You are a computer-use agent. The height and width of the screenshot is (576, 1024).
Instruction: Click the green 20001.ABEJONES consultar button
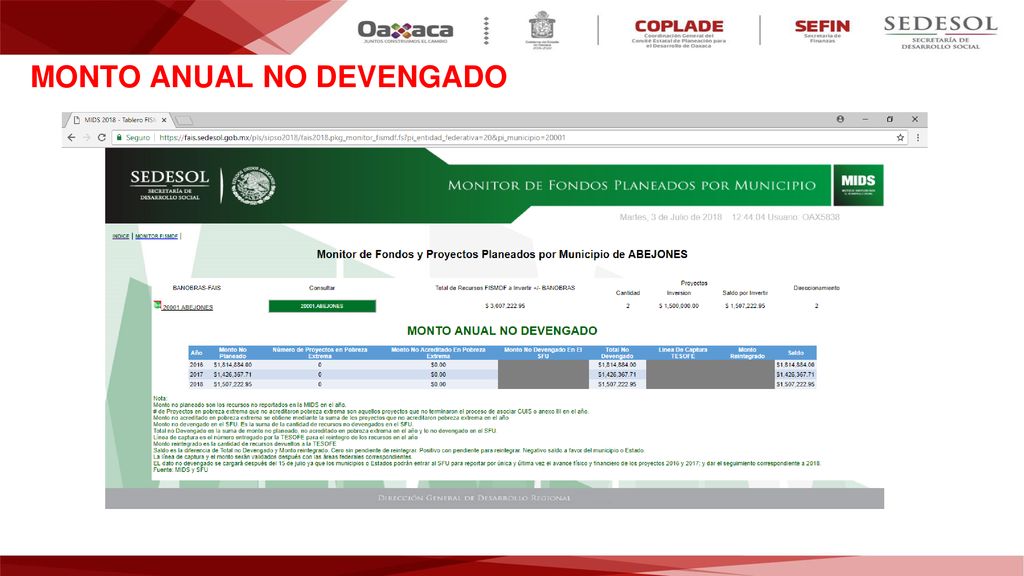click(x=322, y=306)
